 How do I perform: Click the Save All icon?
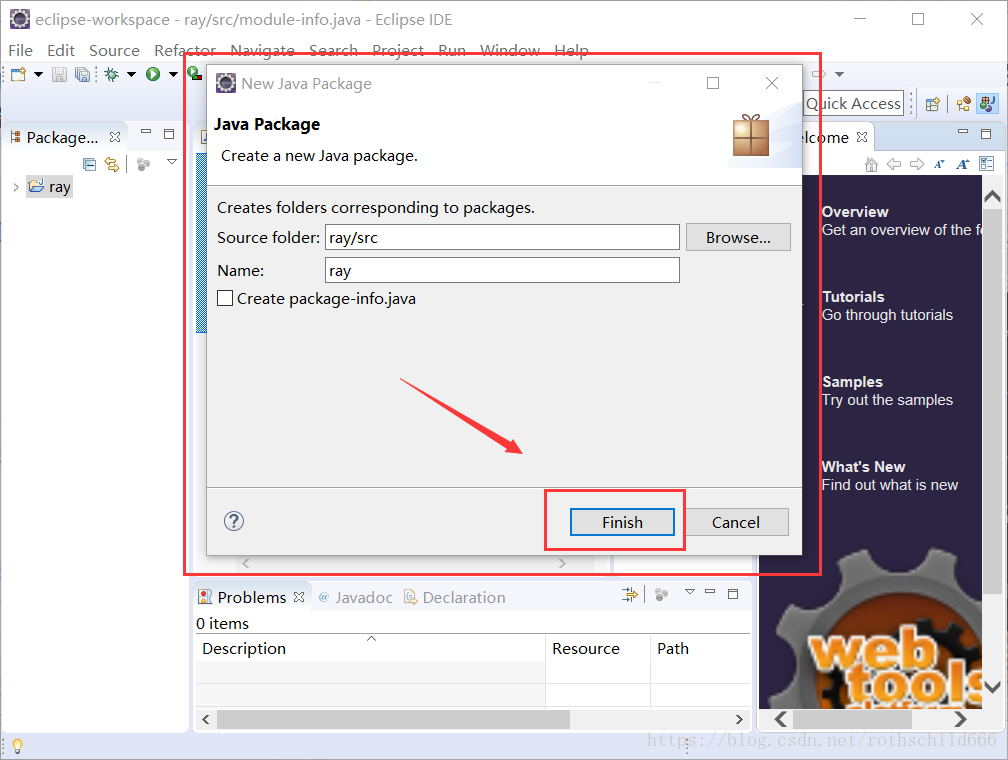[82, 75]
